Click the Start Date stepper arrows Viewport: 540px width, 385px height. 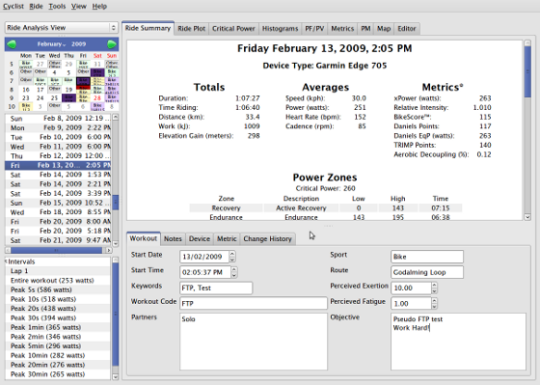pyautogui.click(x=232, y=256)
